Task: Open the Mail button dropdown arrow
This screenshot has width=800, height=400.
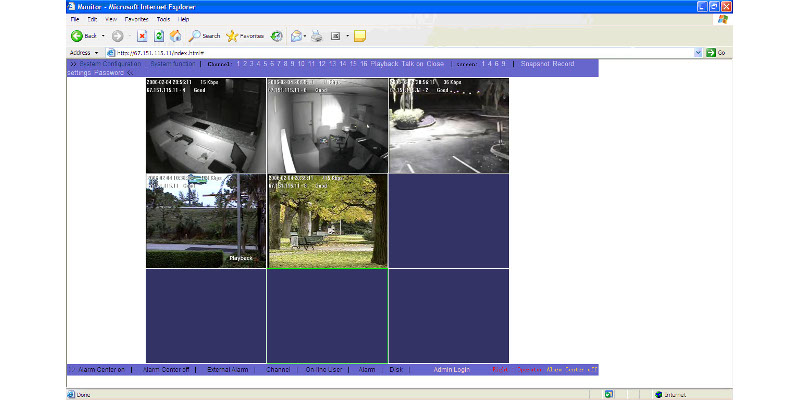Action: click(x=305, y=36)
